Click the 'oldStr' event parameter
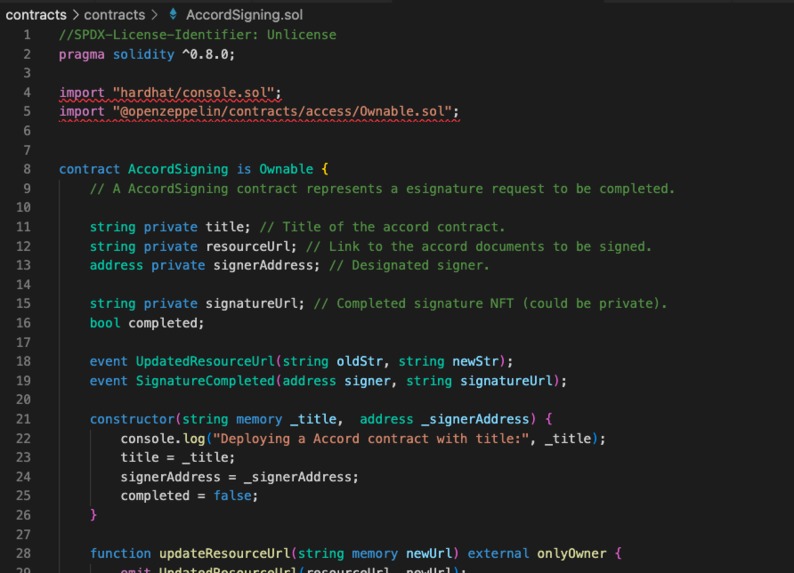The height and width of the screenshot is (573, 794). point(360,361)
